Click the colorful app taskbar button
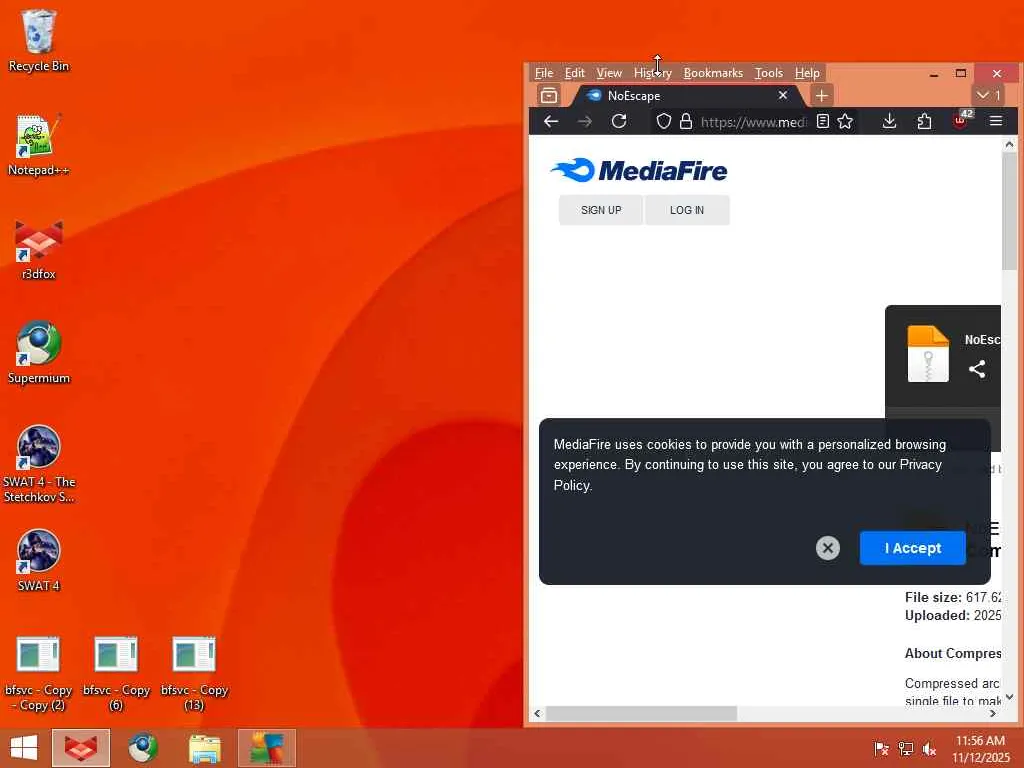The width and height of the screenshot is (1024, 768). point(266,748)
